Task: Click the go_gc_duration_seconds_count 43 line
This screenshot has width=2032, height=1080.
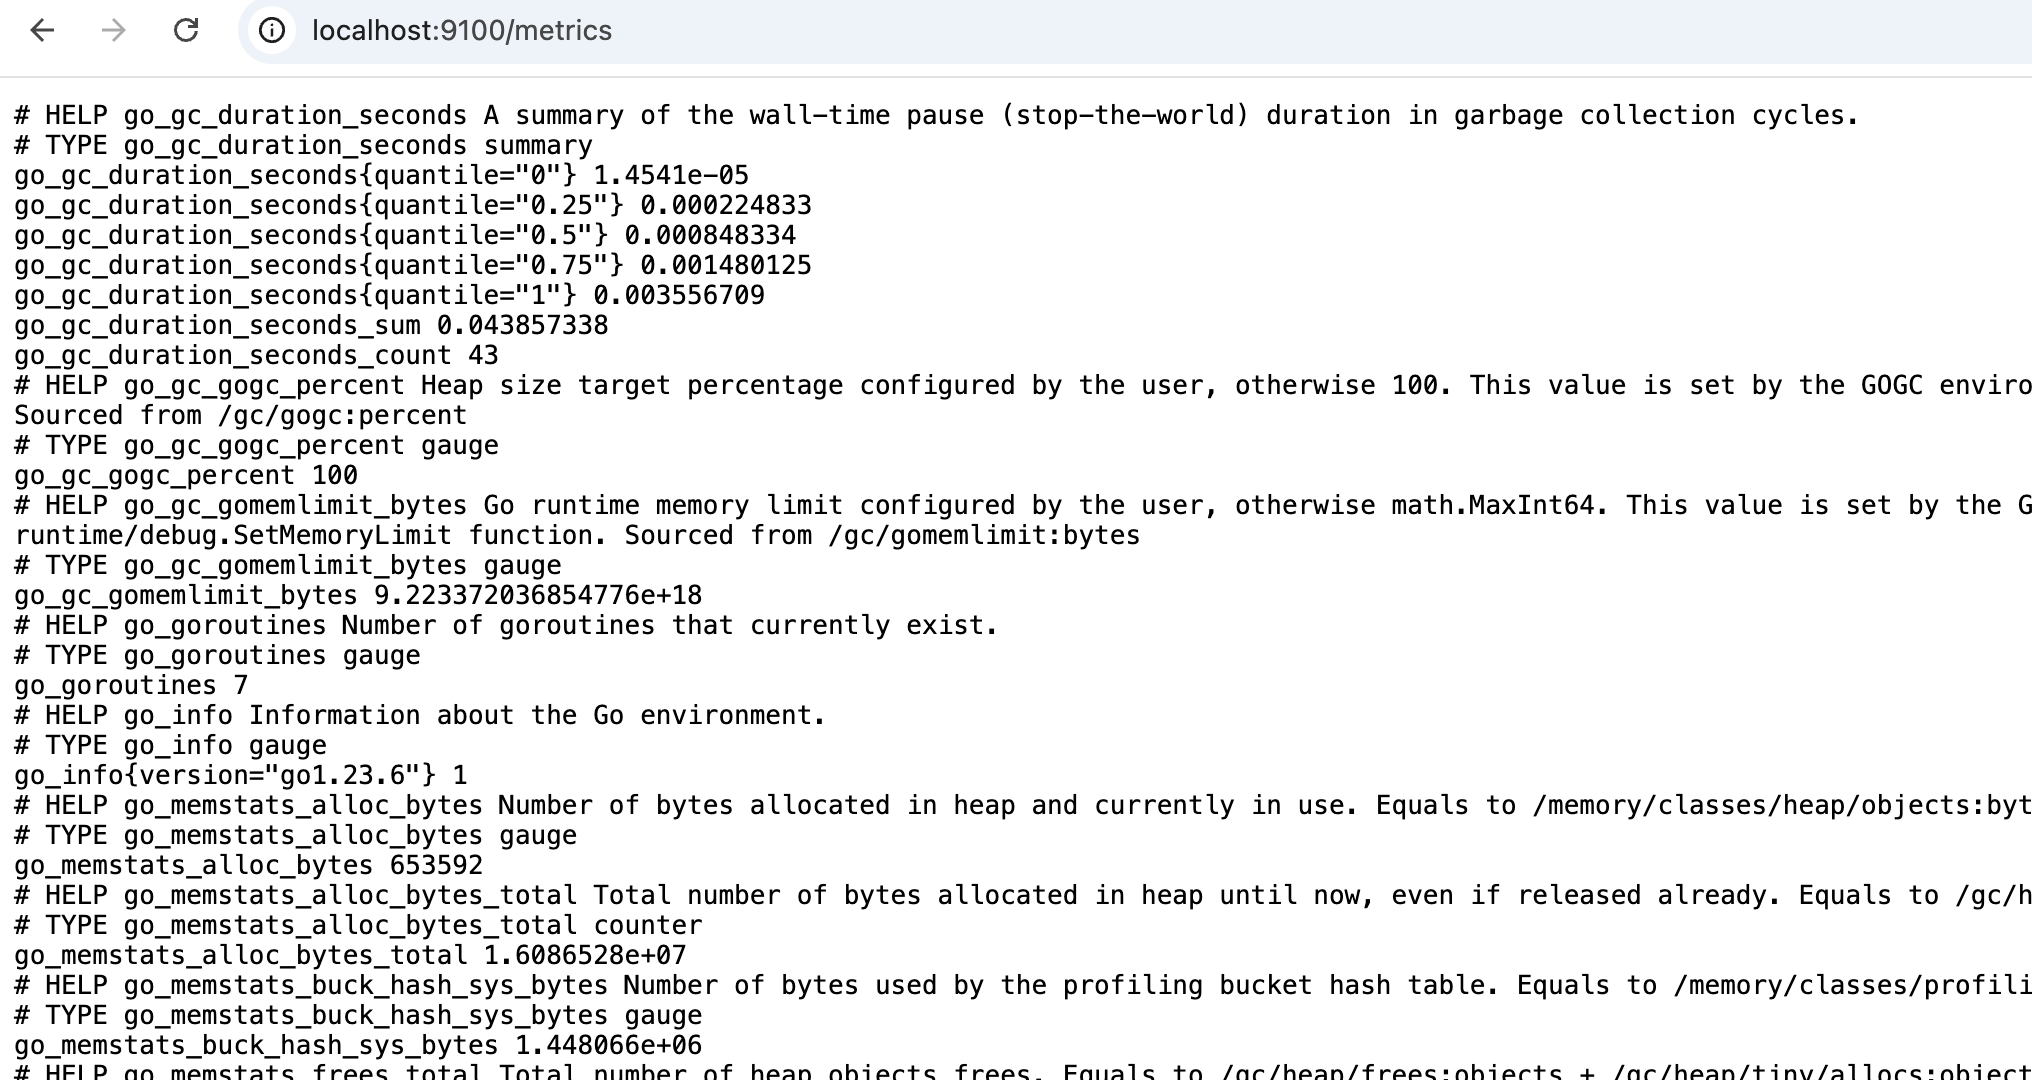Action: click(256, 356)
